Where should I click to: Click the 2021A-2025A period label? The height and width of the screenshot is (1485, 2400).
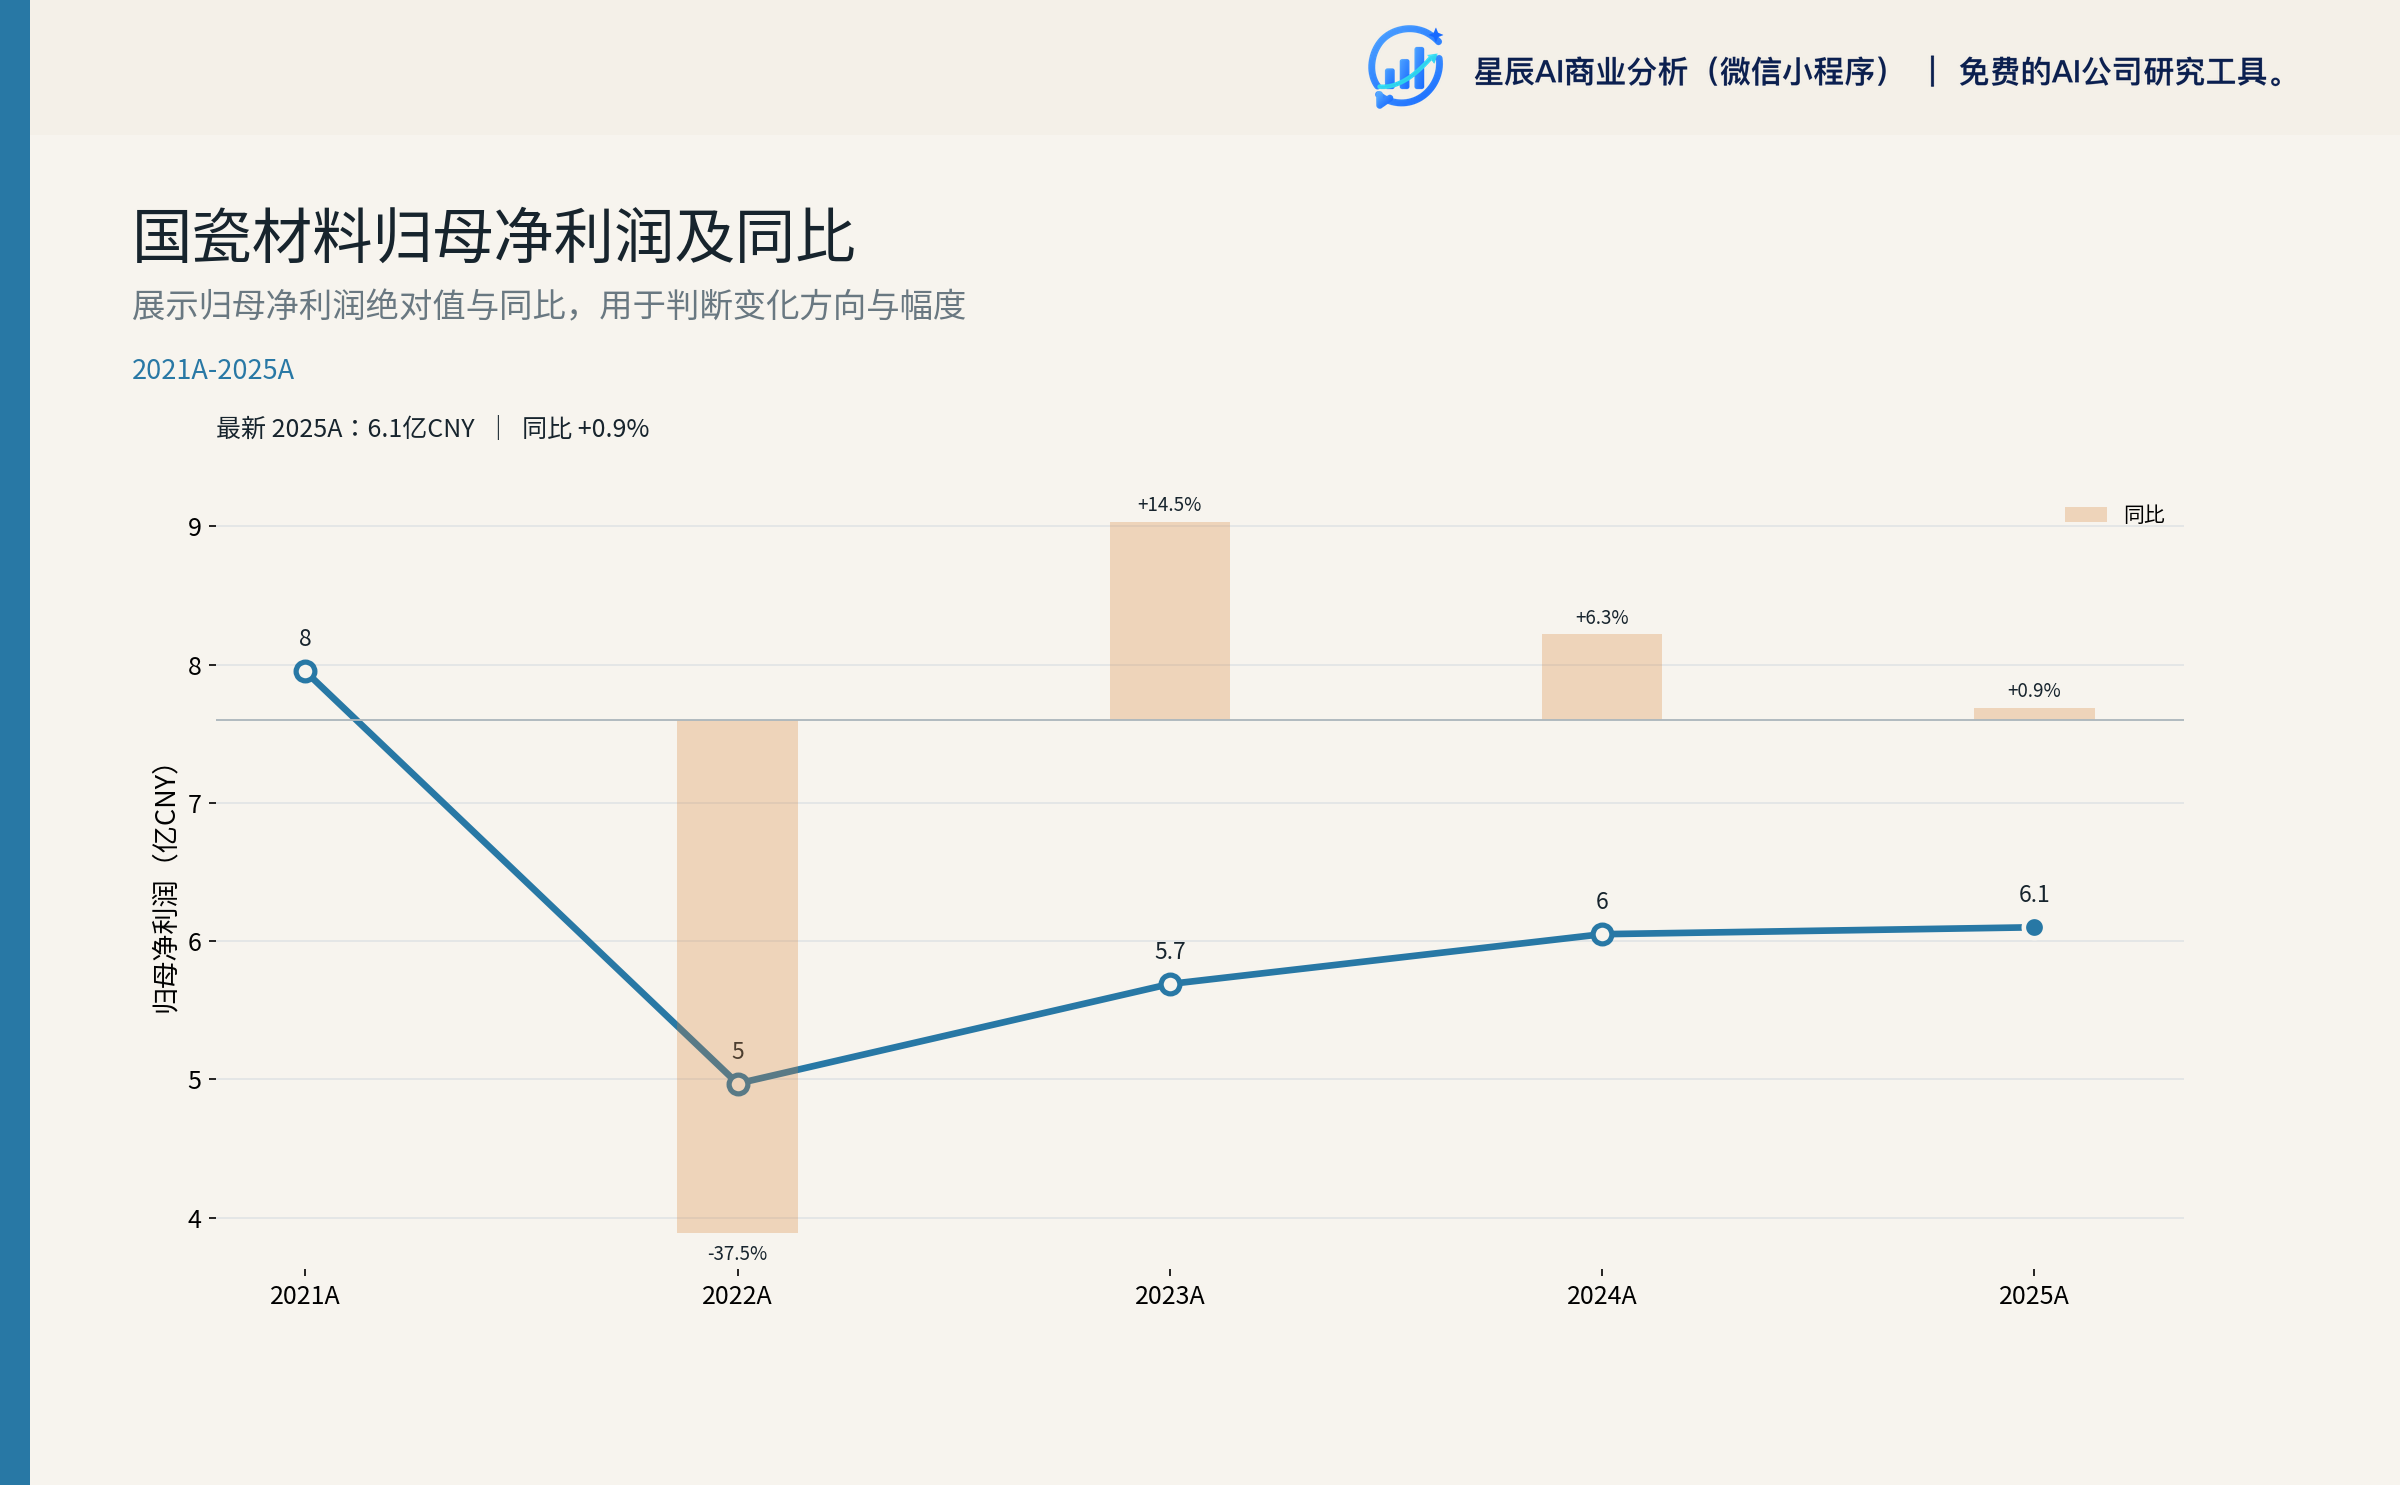(213, 370)
